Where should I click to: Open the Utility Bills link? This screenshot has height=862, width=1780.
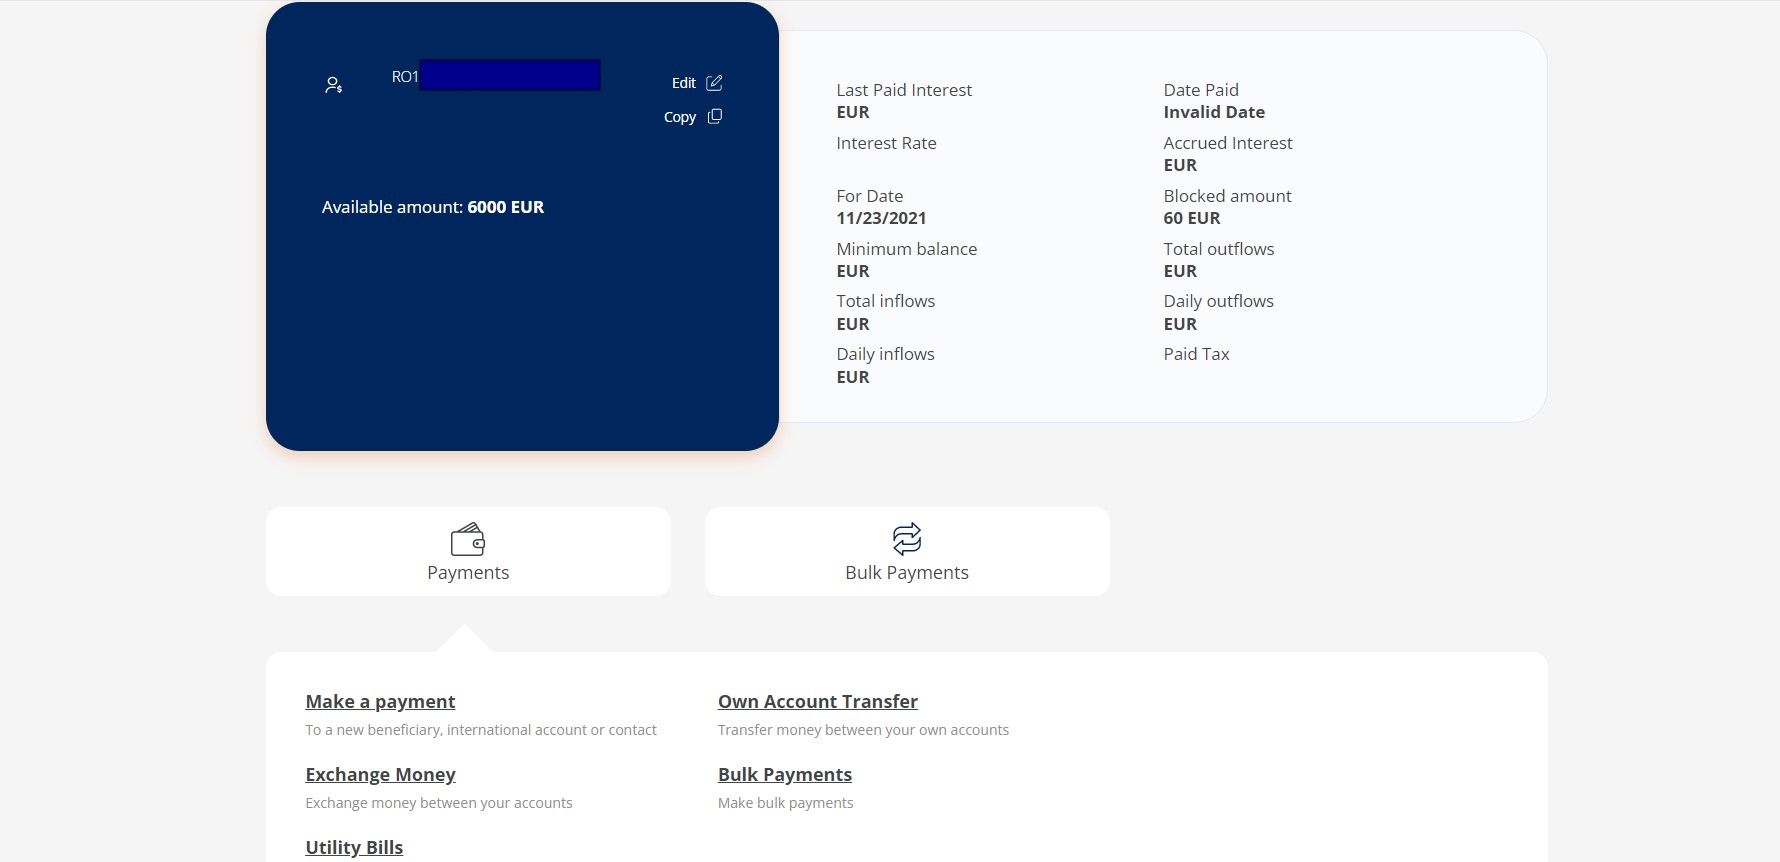point(354,847)
